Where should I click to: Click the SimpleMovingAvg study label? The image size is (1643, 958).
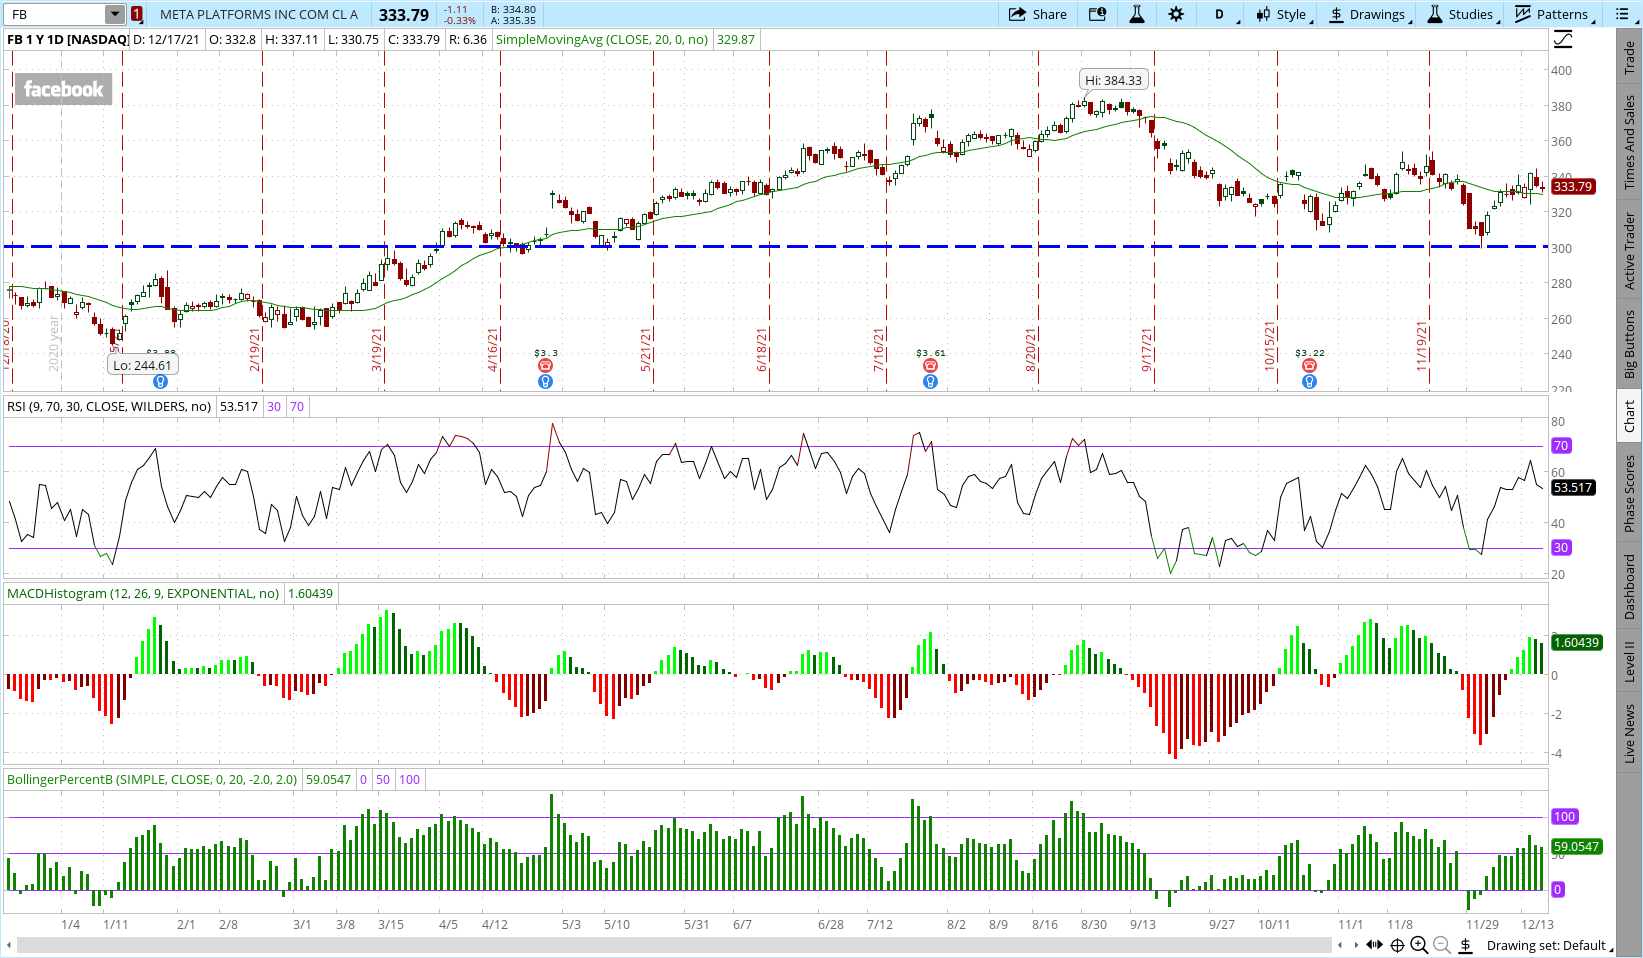(602, 40)
